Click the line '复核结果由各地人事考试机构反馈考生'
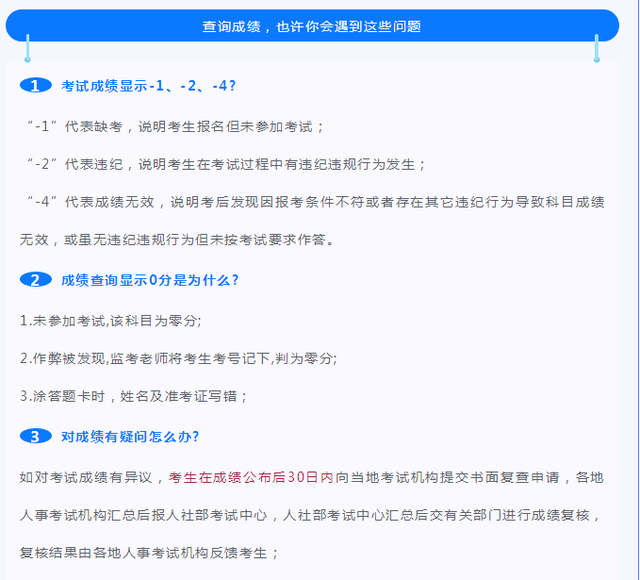This screenshot has height=580, width=640. (149, 553)
